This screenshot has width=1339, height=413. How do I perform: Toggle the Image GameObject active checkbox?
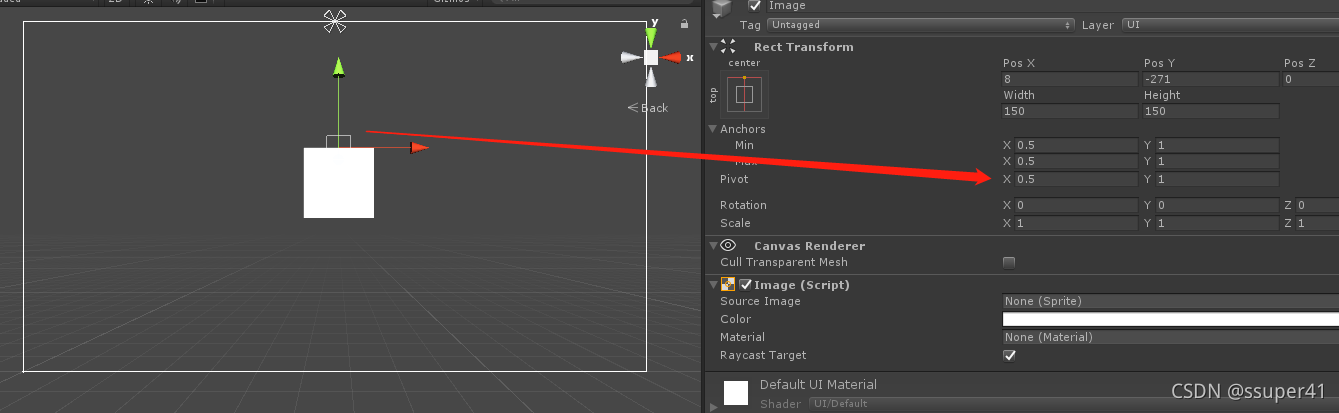click(755, 6)
